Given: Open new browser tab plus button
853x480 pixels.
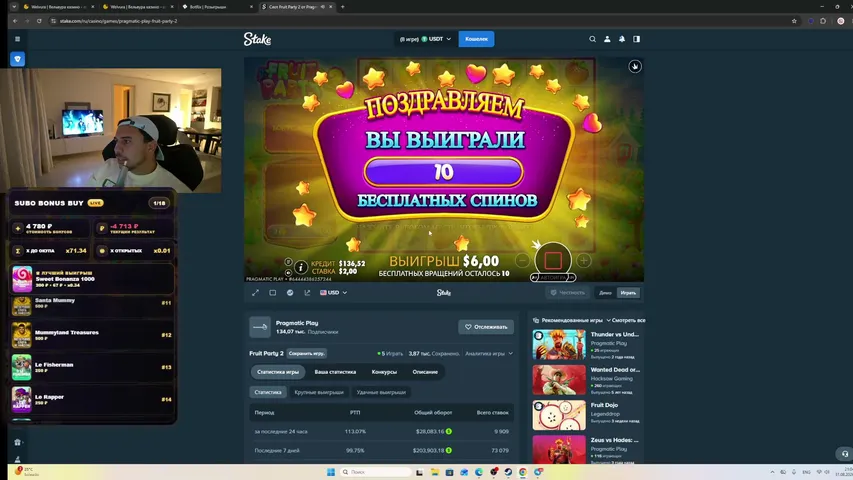Looking at the screenshot, I should [x=342, y=7].
